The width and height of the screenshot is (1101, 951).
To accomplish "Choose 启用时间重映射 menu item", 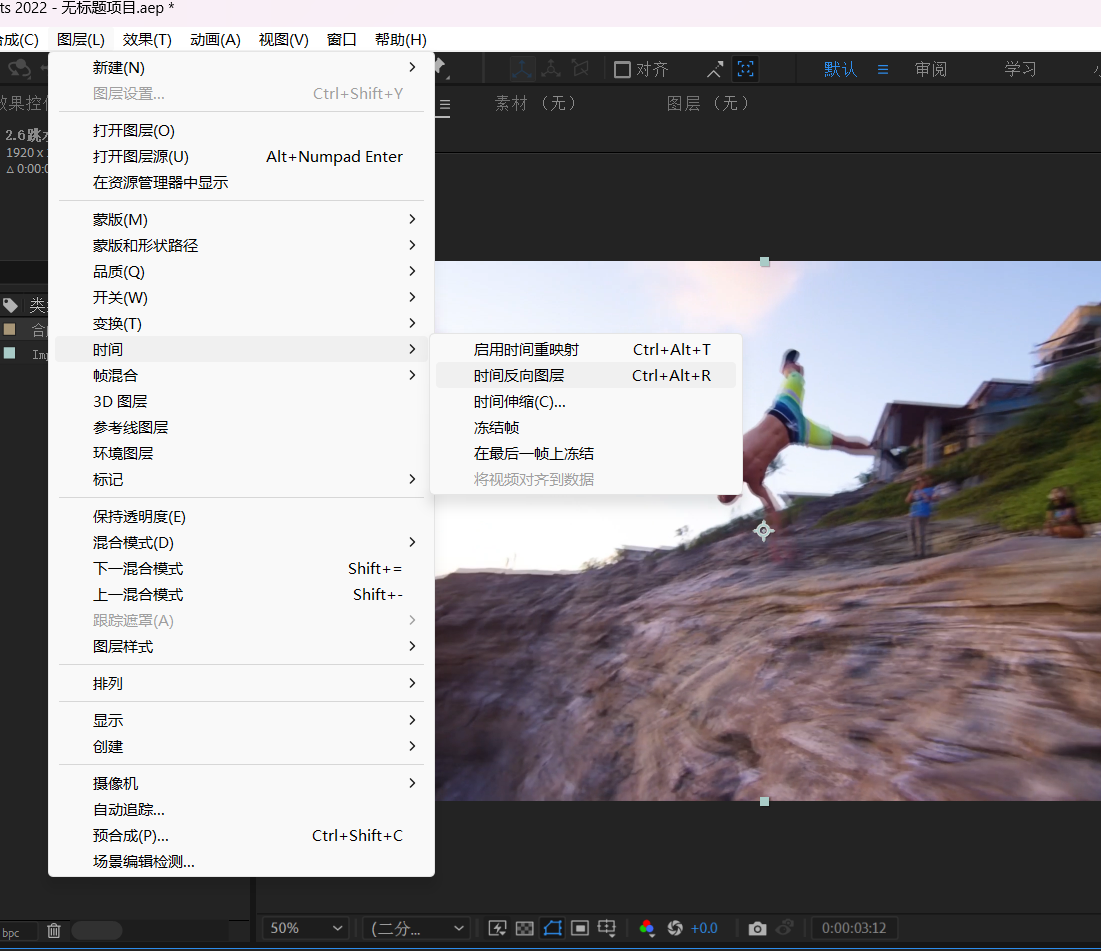I will (x=586, y=349).
